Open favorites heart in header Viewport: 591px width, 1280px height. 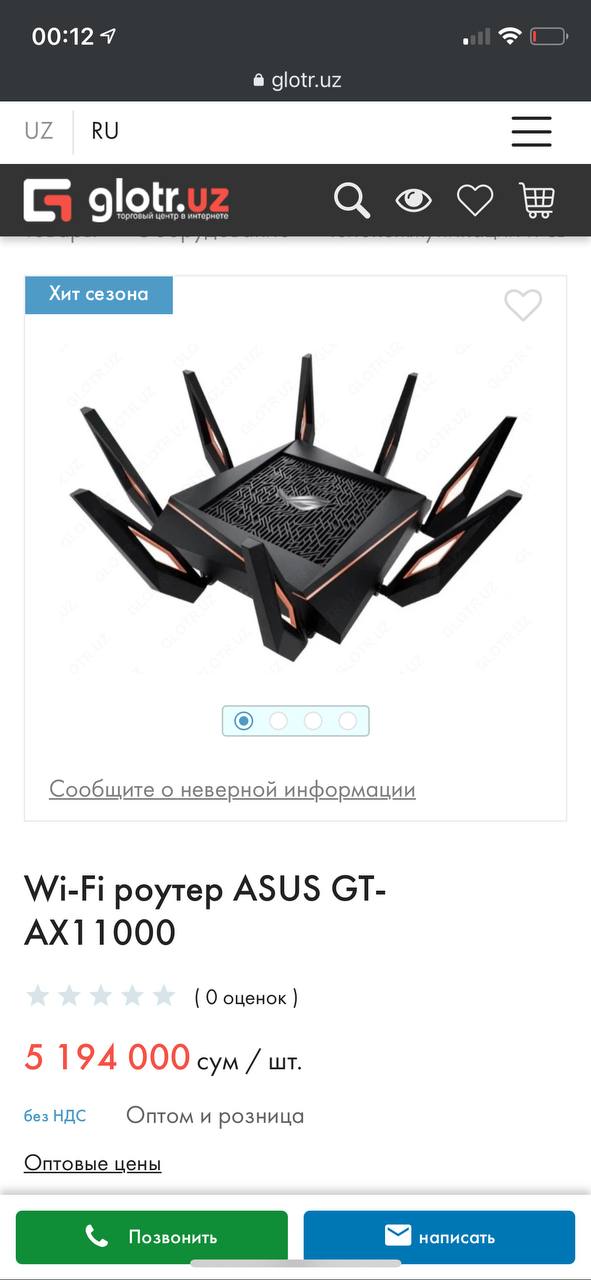click(x=475, y=200)
